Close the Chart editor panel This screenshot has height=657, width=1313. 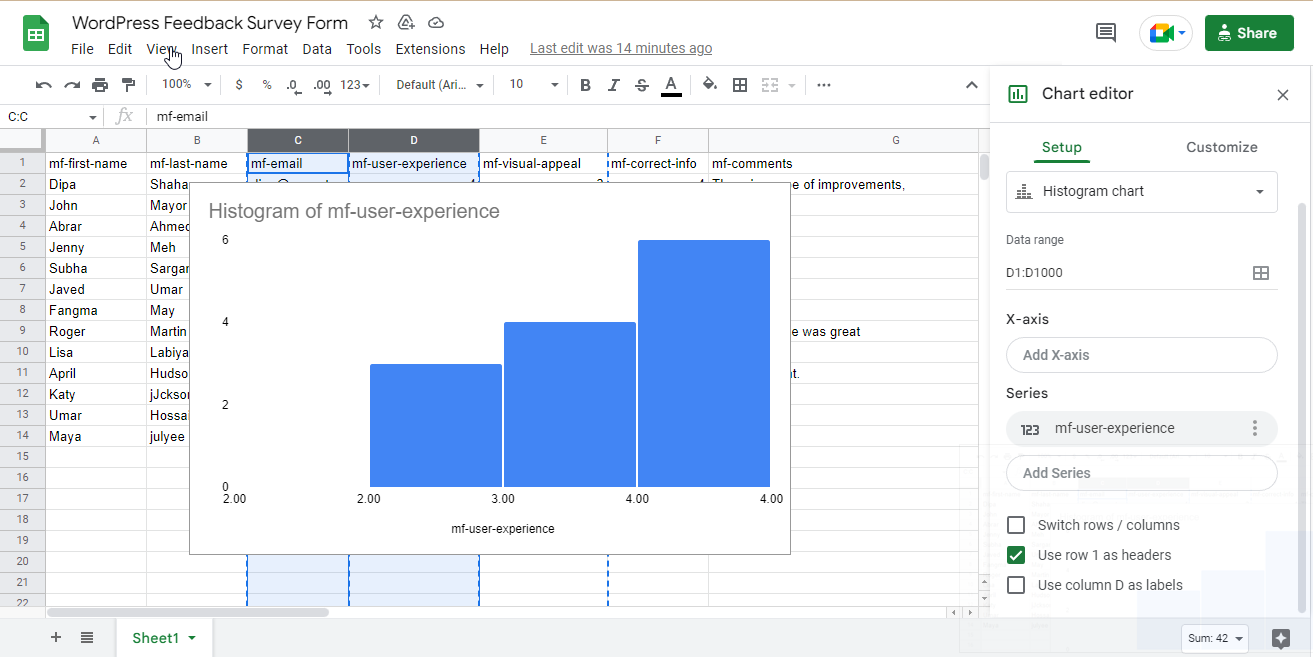tap(1283, 95)
